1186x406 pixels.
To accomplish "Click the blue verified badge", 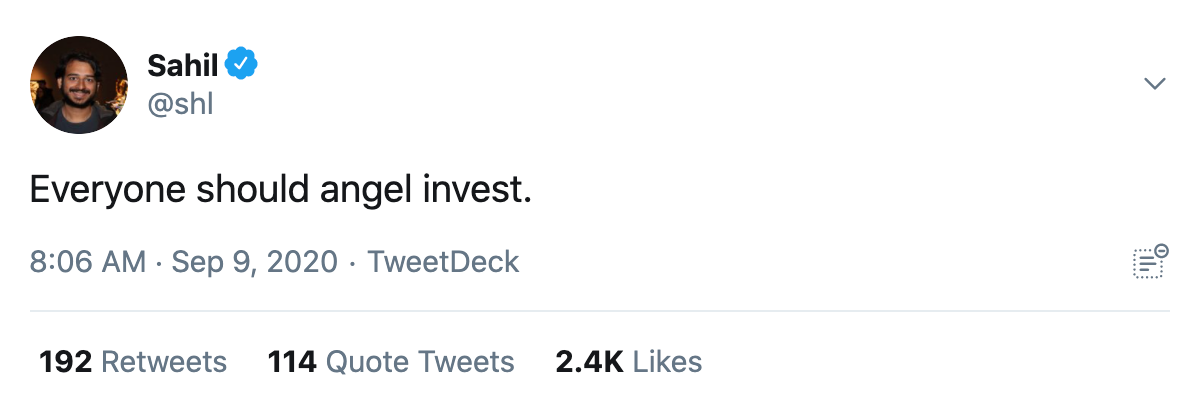I will (x=242, y=65).
